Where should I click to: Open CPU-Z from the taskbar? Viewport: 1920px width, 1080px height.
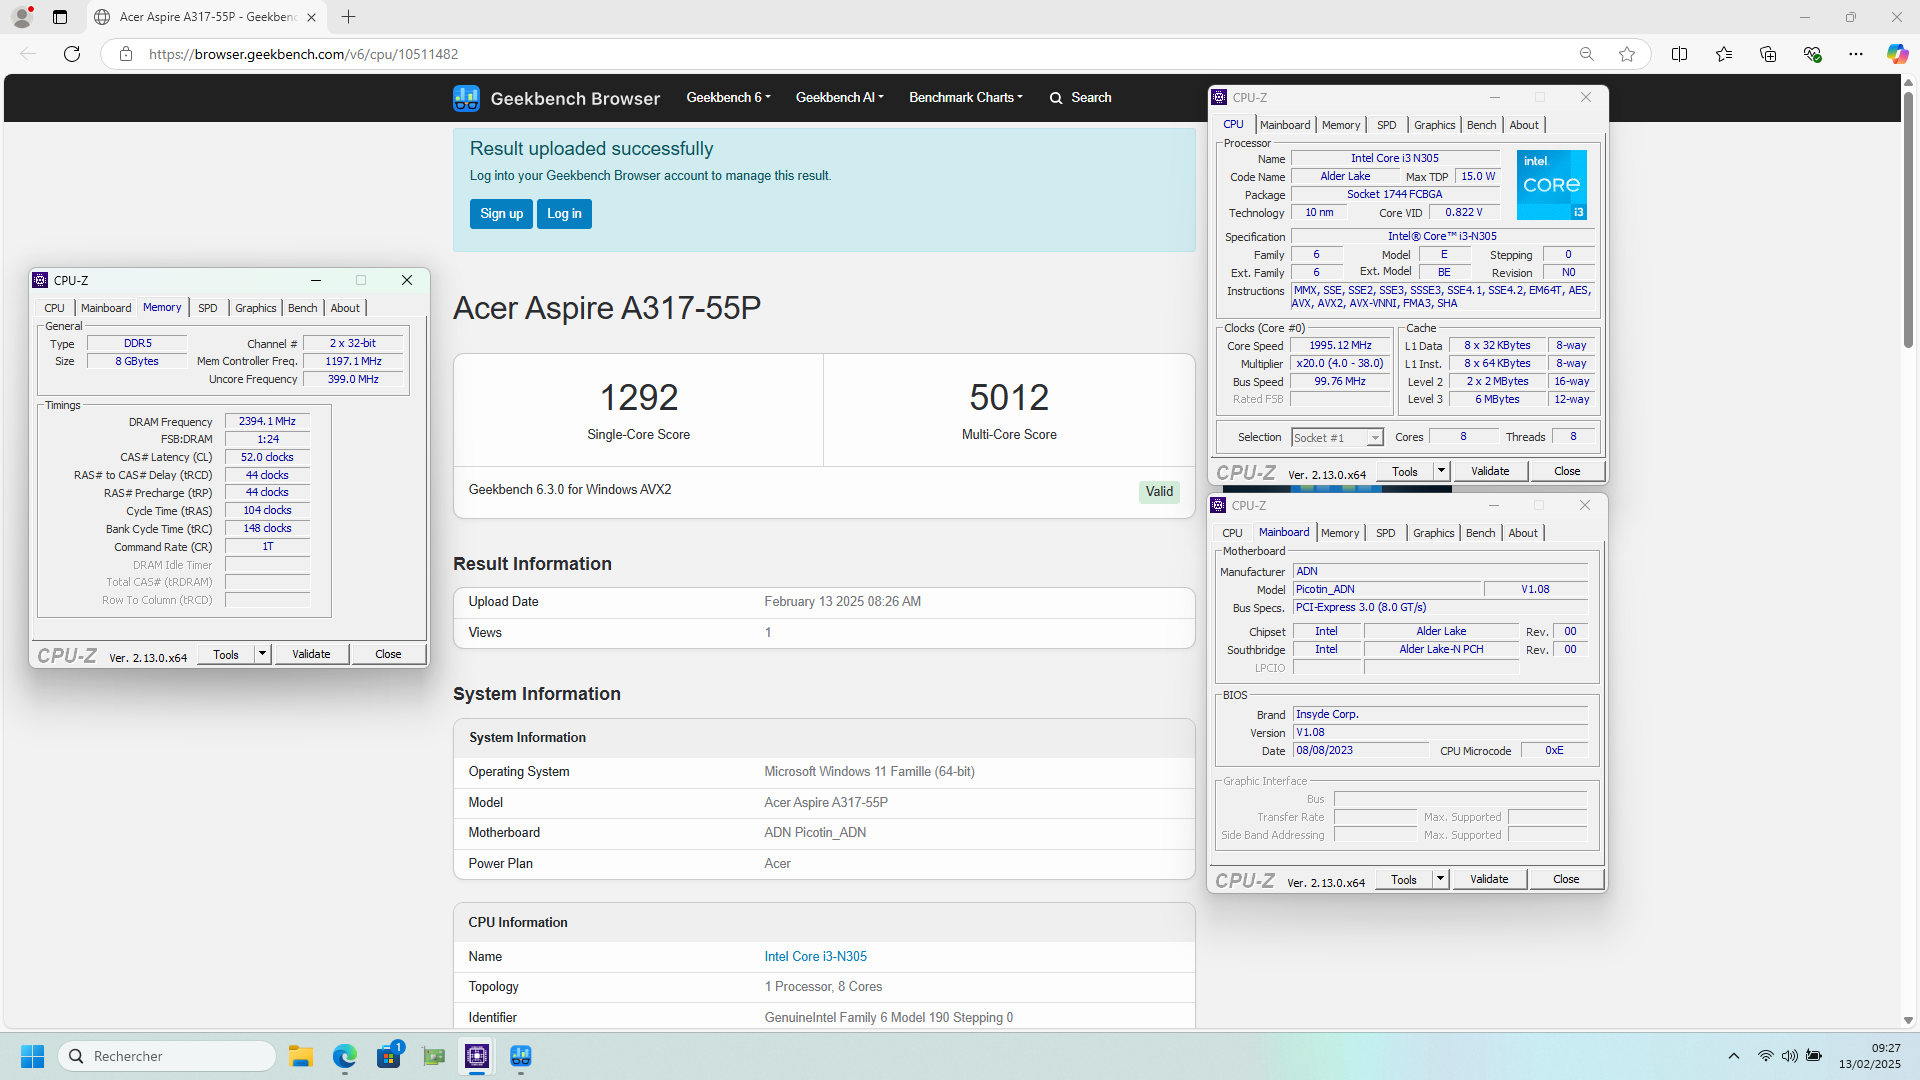[x=477, y=1056]
